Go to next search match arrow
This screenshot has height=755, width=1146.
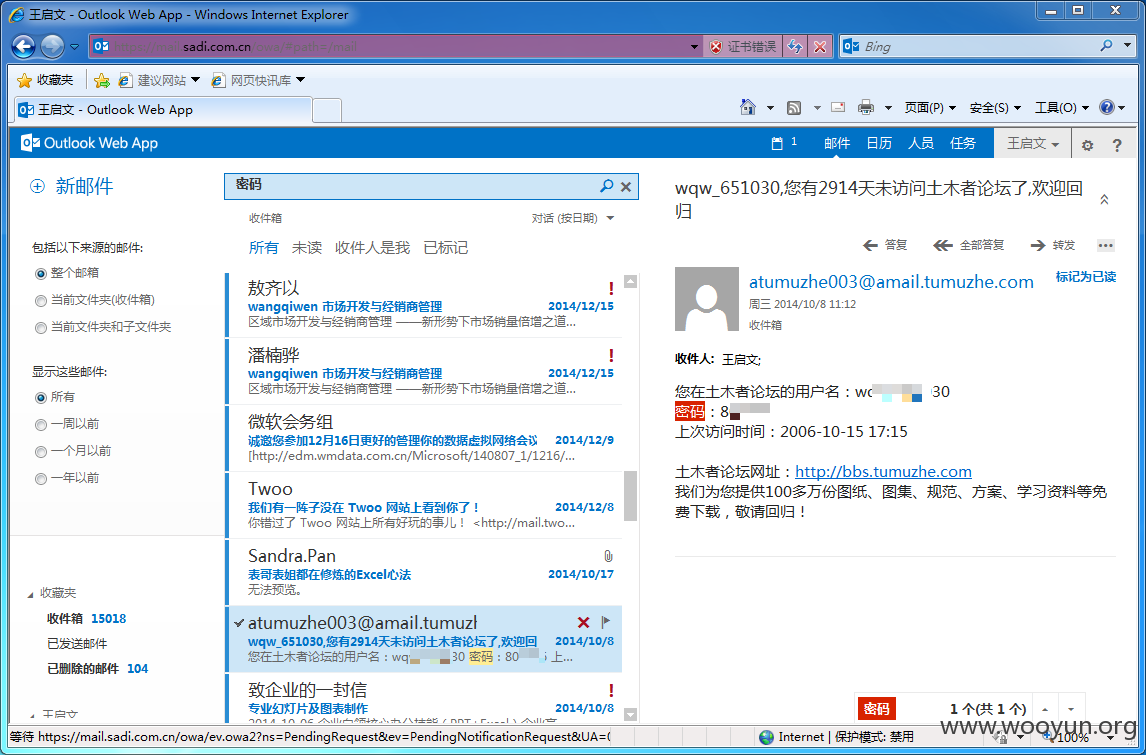(x=1071, y=709)
